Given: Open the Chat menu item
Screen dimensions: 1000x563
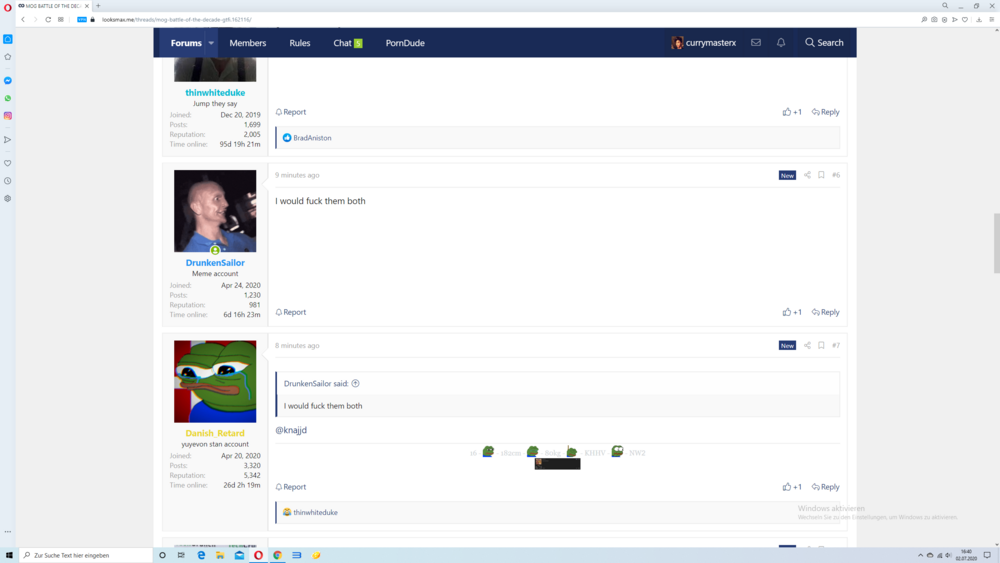Looking at the screenshot, I should (348, 43).
